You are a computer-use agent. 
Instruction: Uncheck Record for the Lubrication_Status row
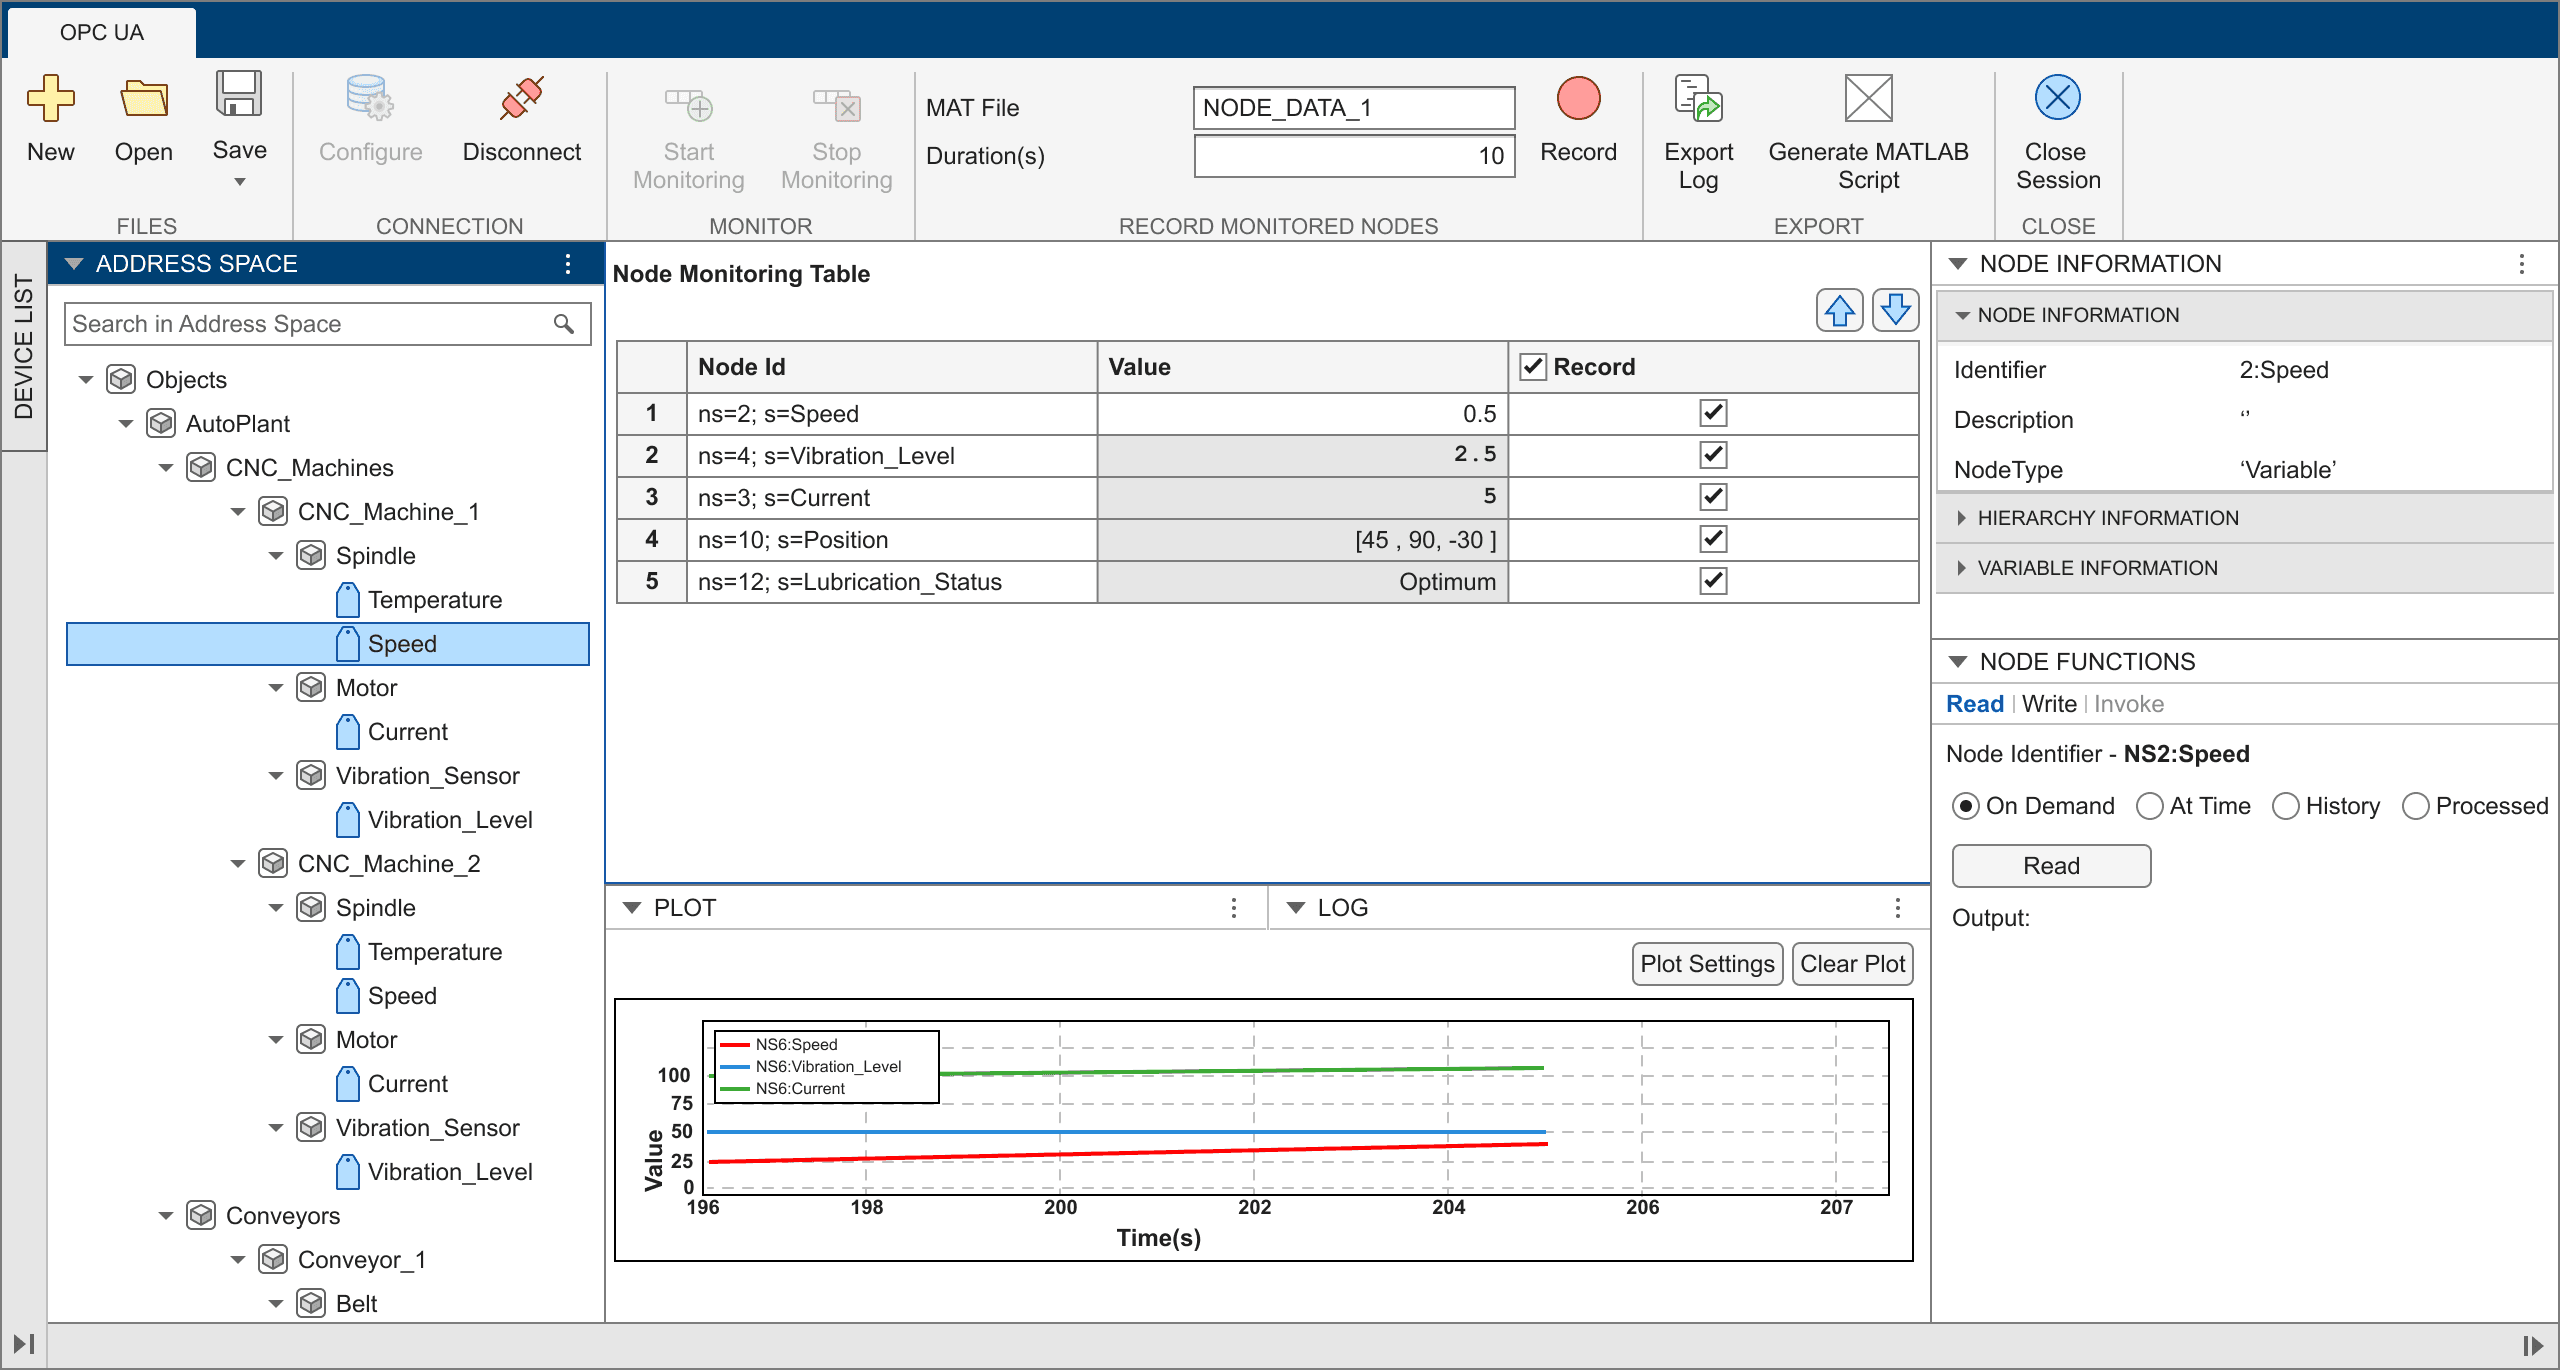click(x=1713, y=581)
